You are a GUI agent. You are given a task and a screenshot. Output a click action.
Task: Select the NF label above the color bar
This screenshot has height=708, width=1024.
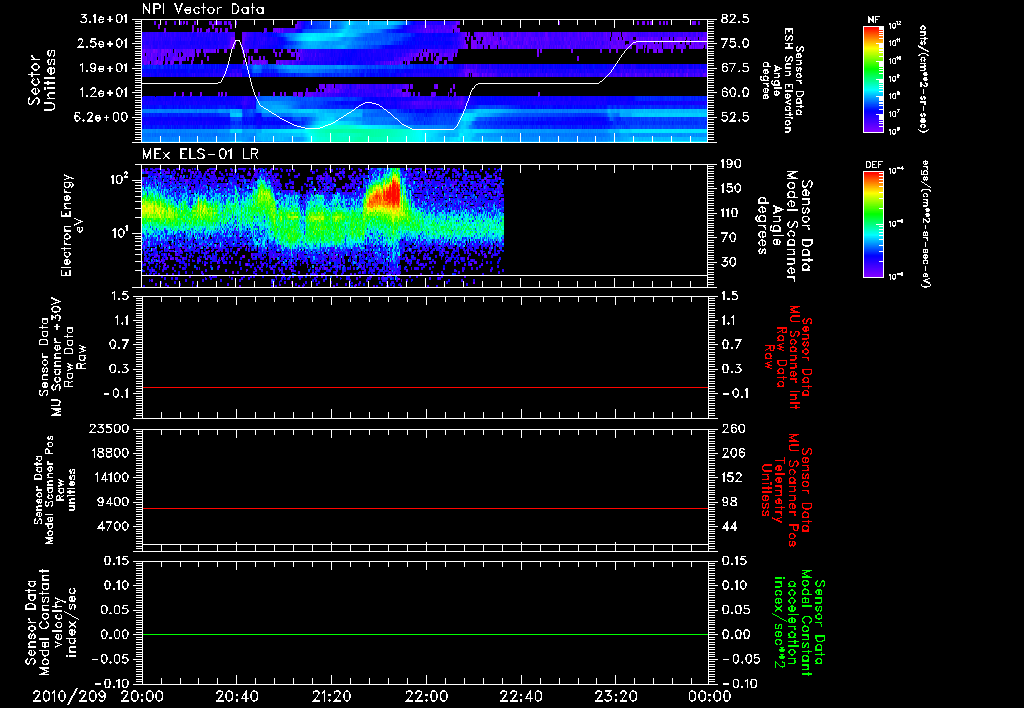[x=873, y=20]
